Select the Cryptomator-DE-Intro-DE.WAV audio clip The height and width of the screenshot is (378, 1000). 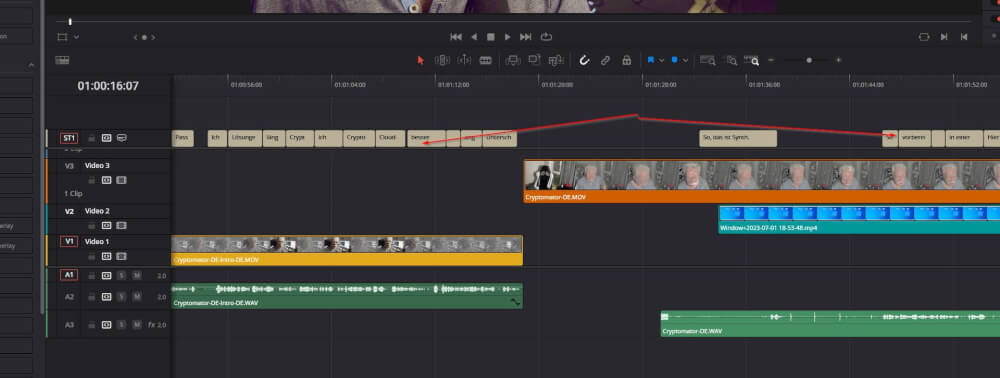click(347, 296)
